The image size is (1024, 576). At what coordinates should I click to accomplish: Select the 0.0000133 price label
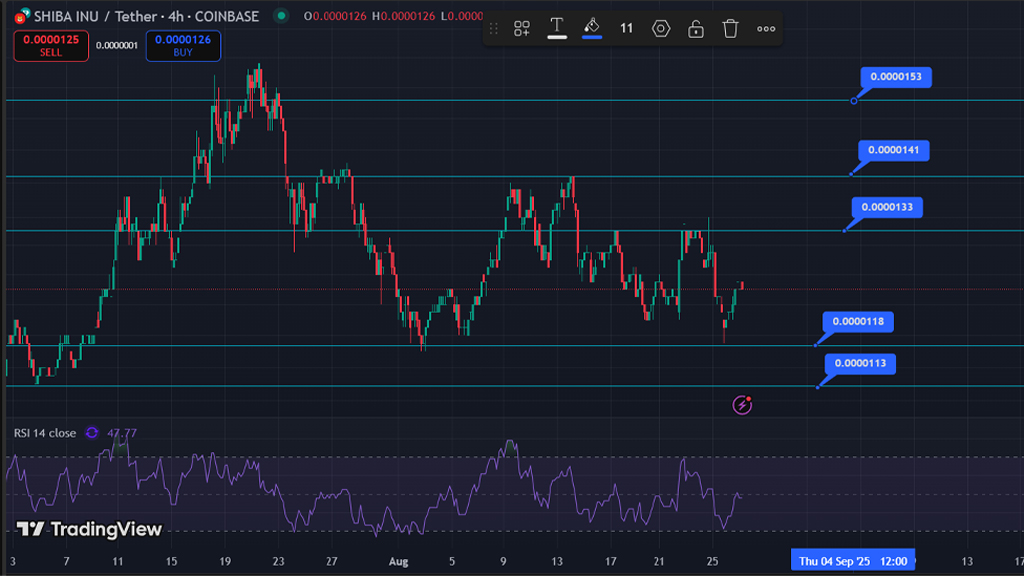tap(887, 208)
